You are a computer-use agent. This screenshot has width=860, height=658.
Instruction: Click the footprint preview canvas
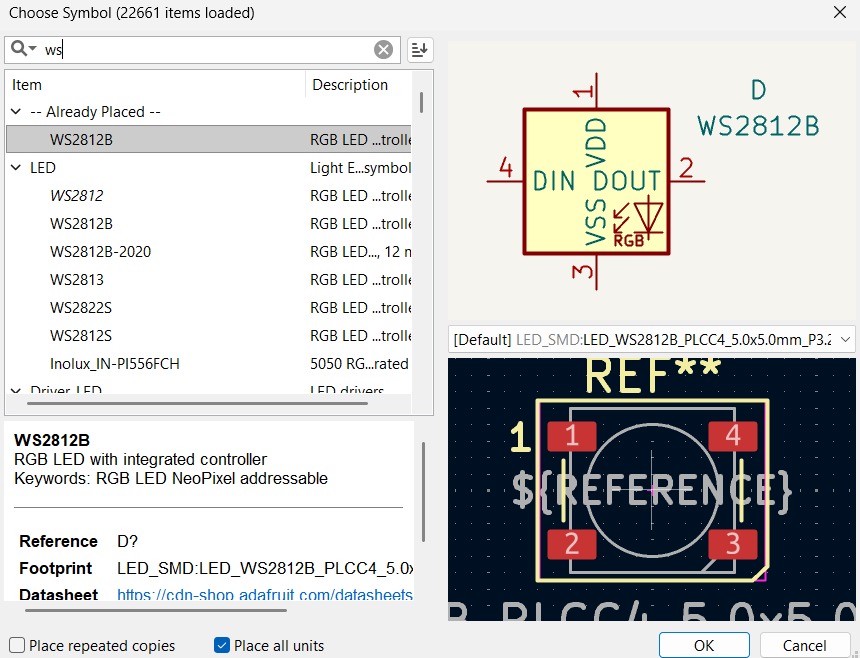click(652, 489)
